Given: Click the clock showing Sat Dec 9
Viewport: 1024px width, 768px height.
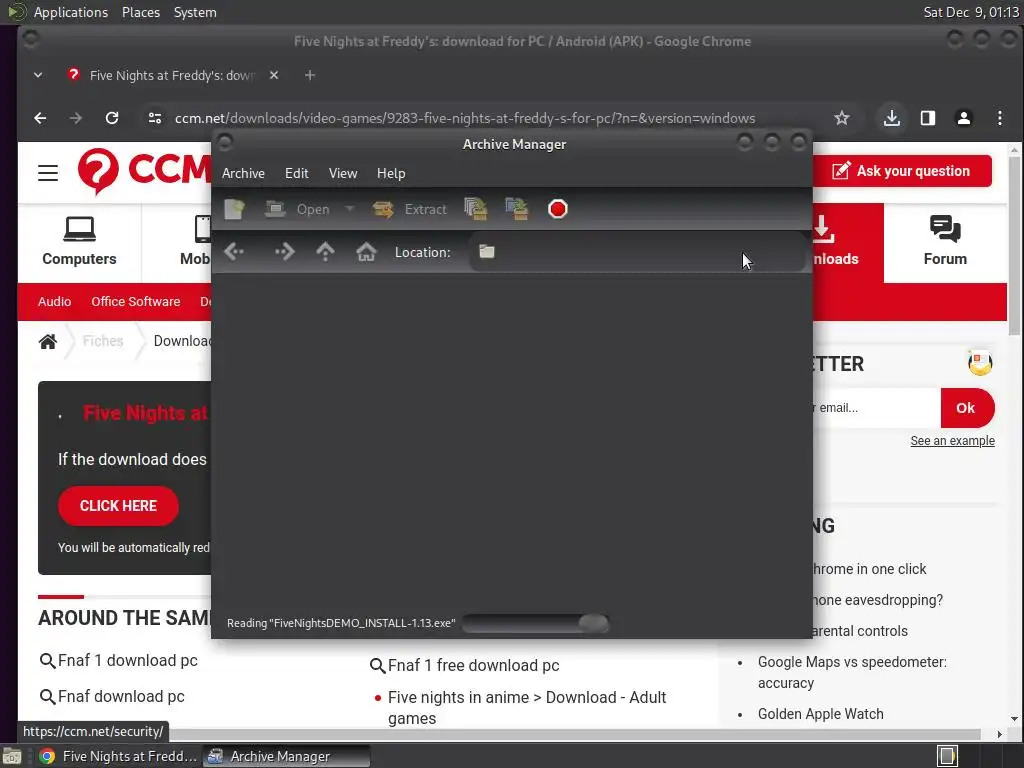Looking at the screenshot, I should coord(971,12).
